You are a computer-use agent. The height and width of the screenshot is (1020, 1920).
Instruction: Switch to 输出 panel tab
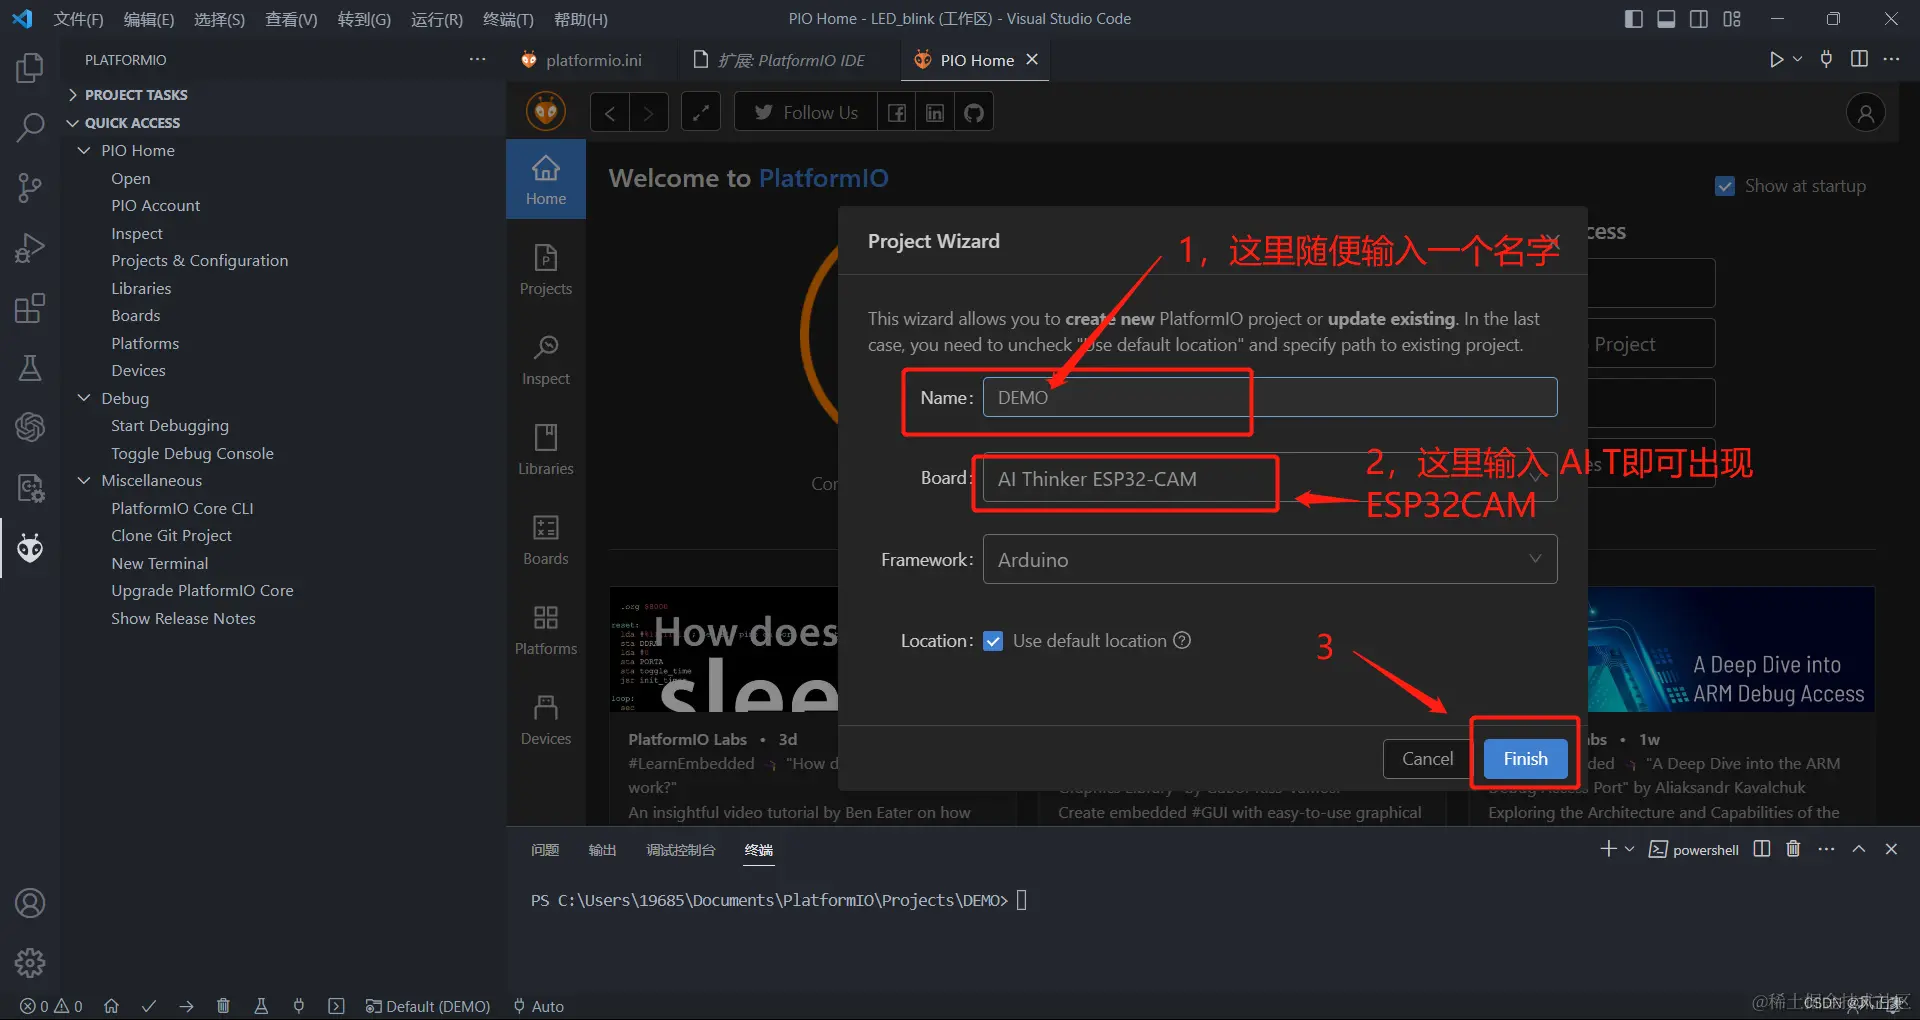point(602,850)
